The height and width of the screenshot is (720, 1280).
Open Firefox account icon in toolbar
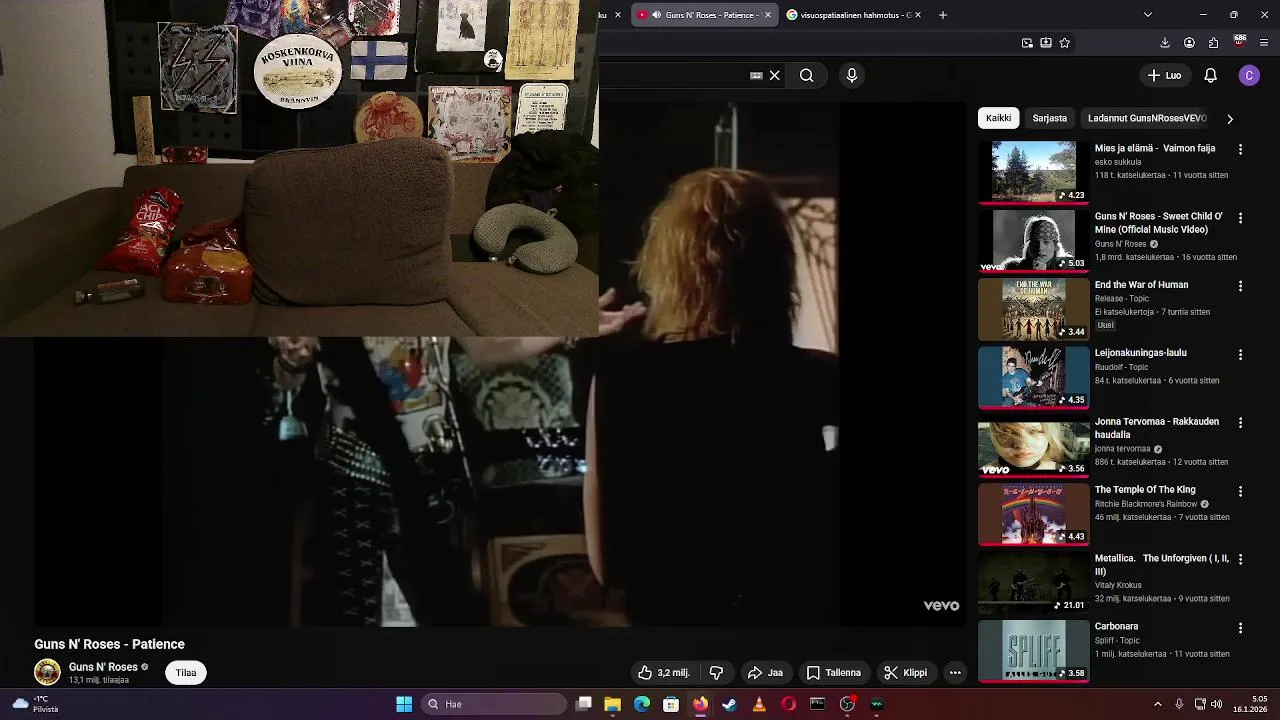(x=1189, y=43)
